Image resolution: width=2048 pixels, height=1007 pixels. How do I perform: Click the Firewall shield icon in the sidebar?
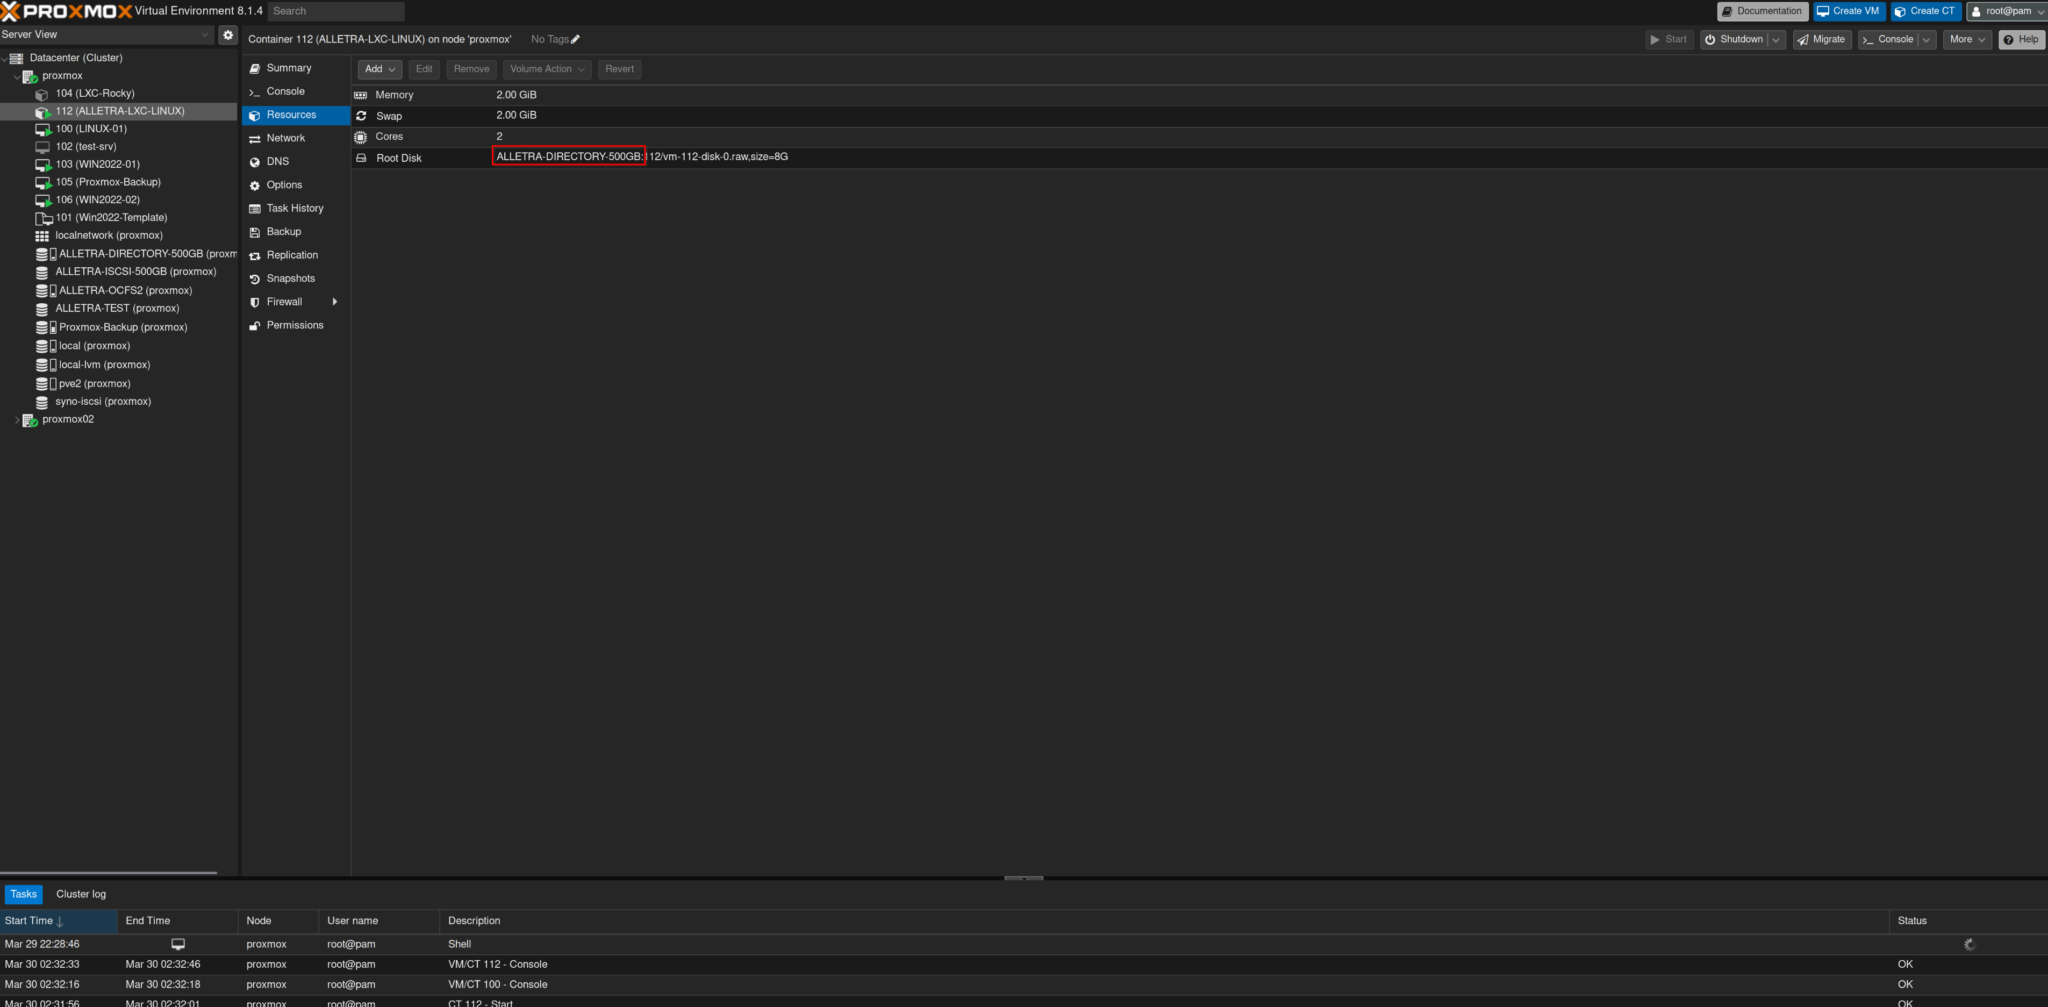click(x=256, y=301)
